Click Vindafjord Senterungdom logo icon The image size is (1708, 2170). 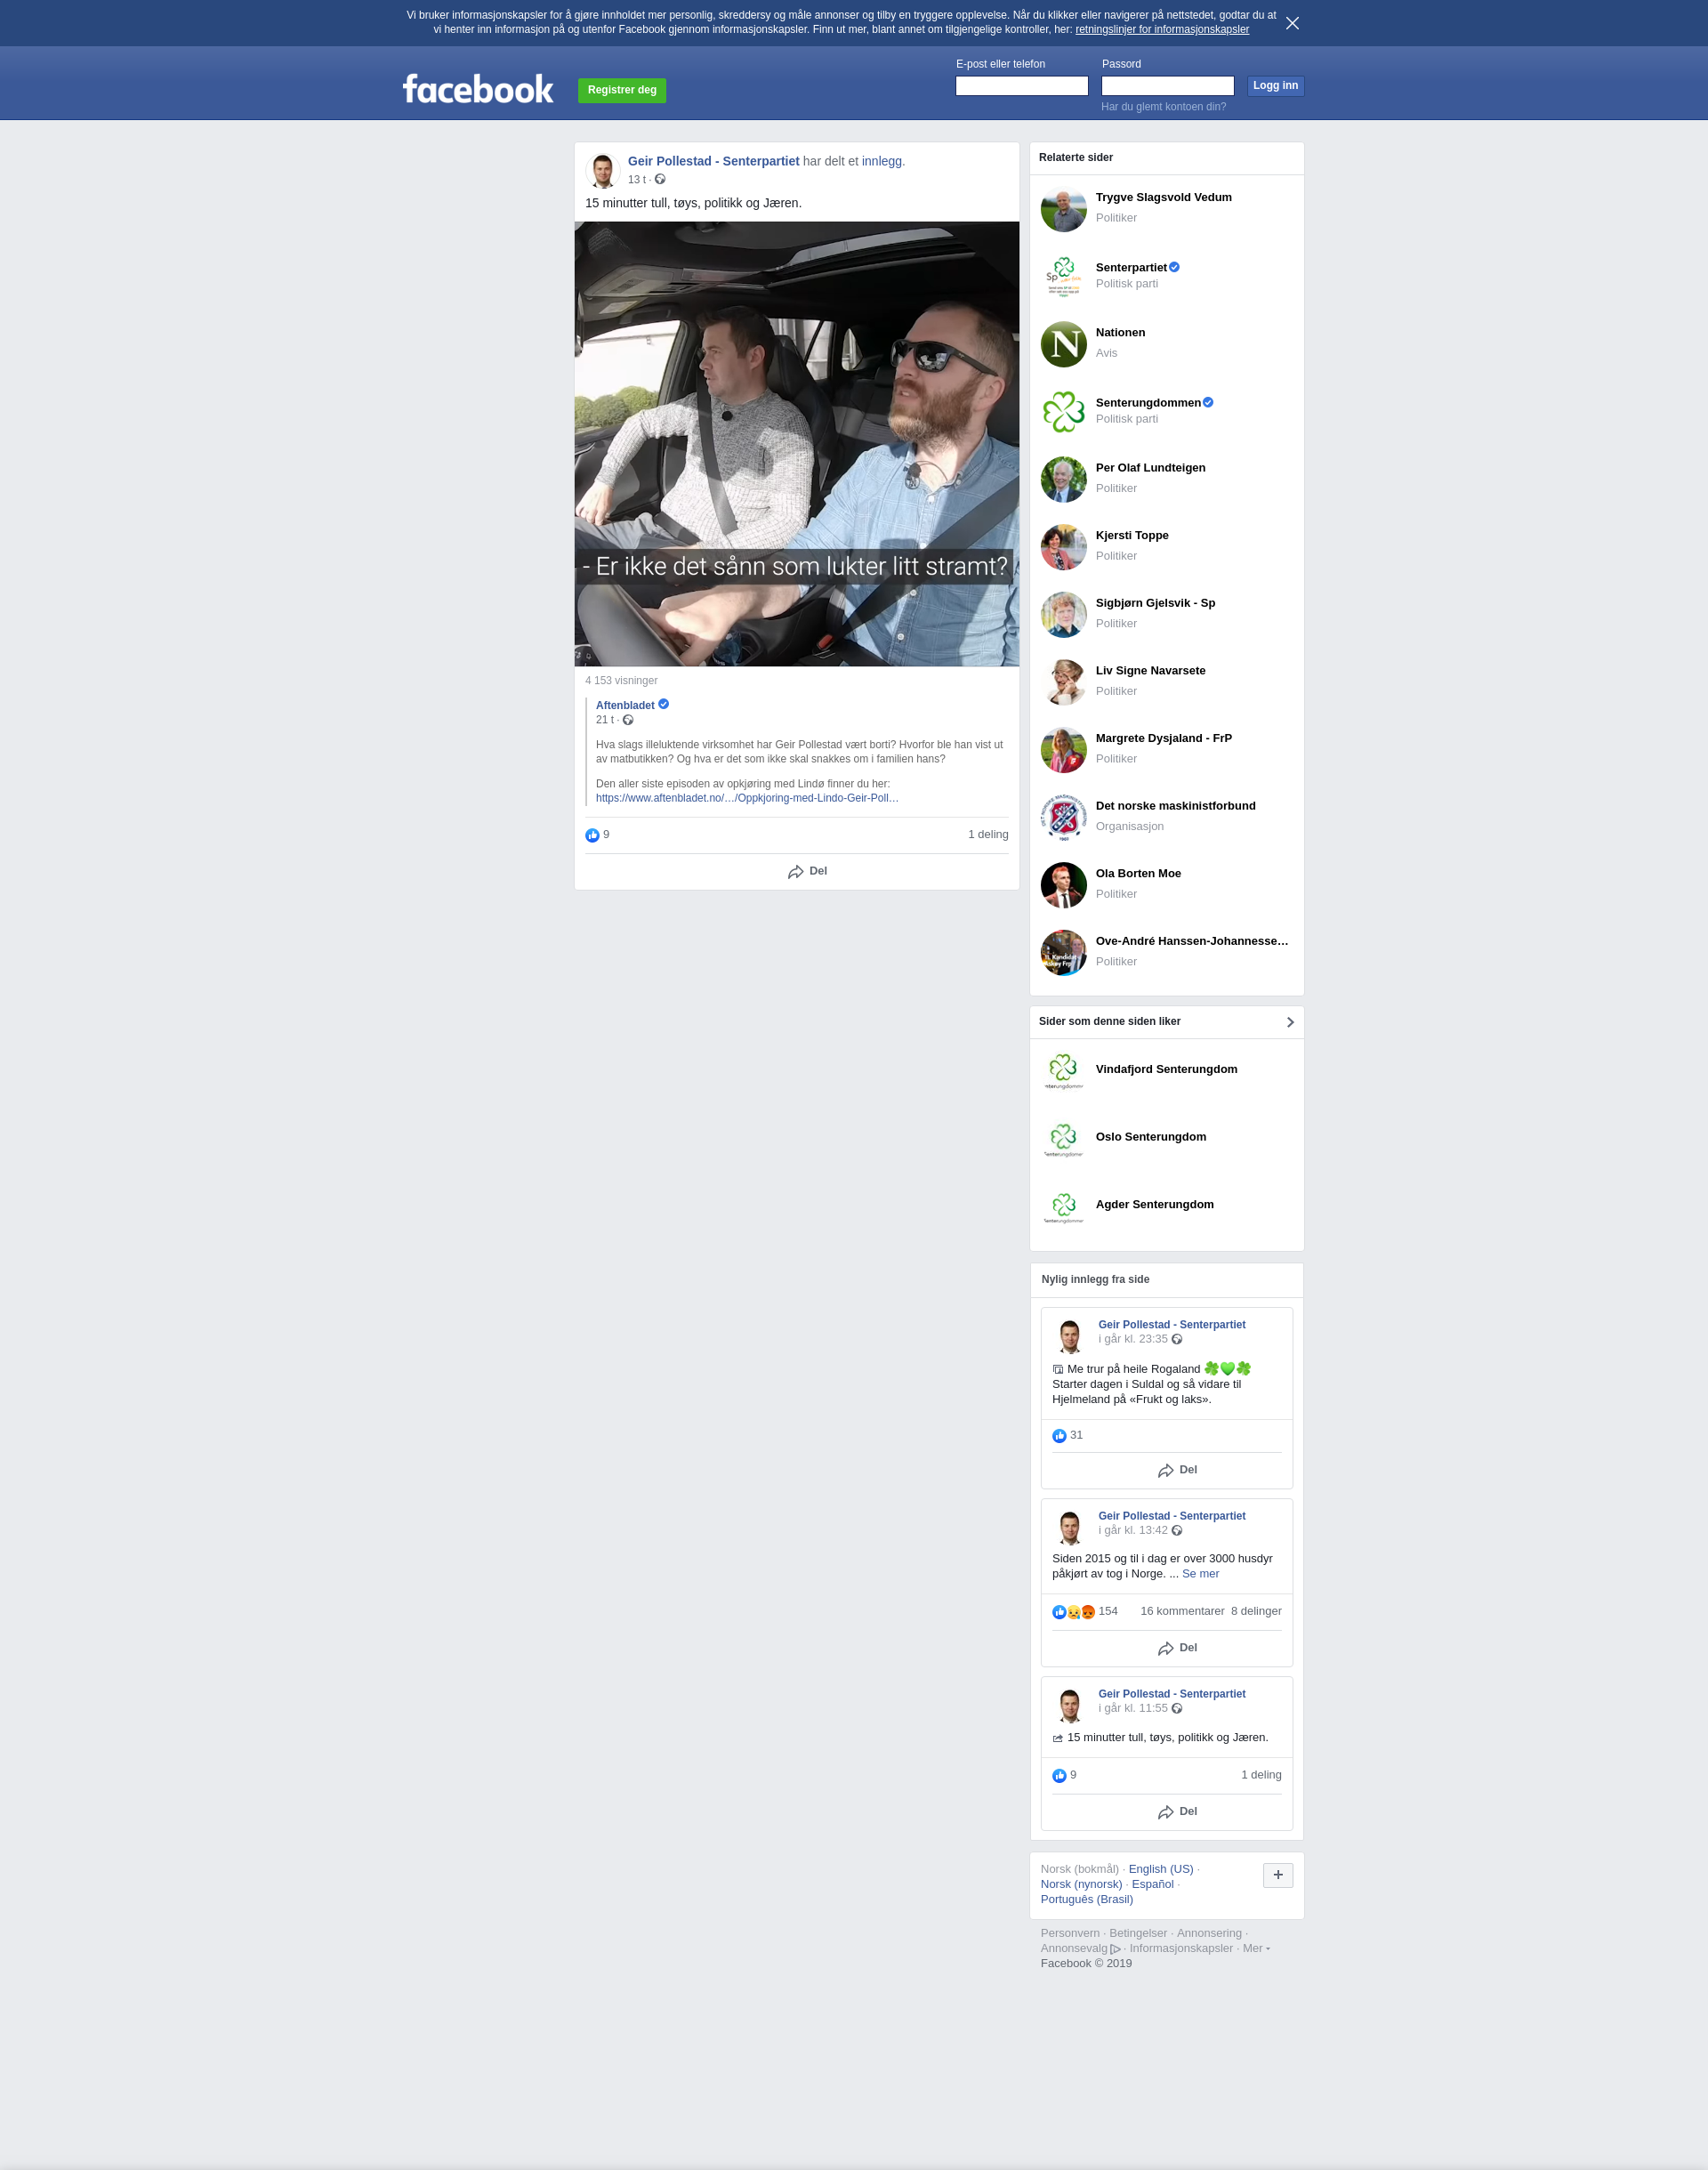coord(1063,1070)
